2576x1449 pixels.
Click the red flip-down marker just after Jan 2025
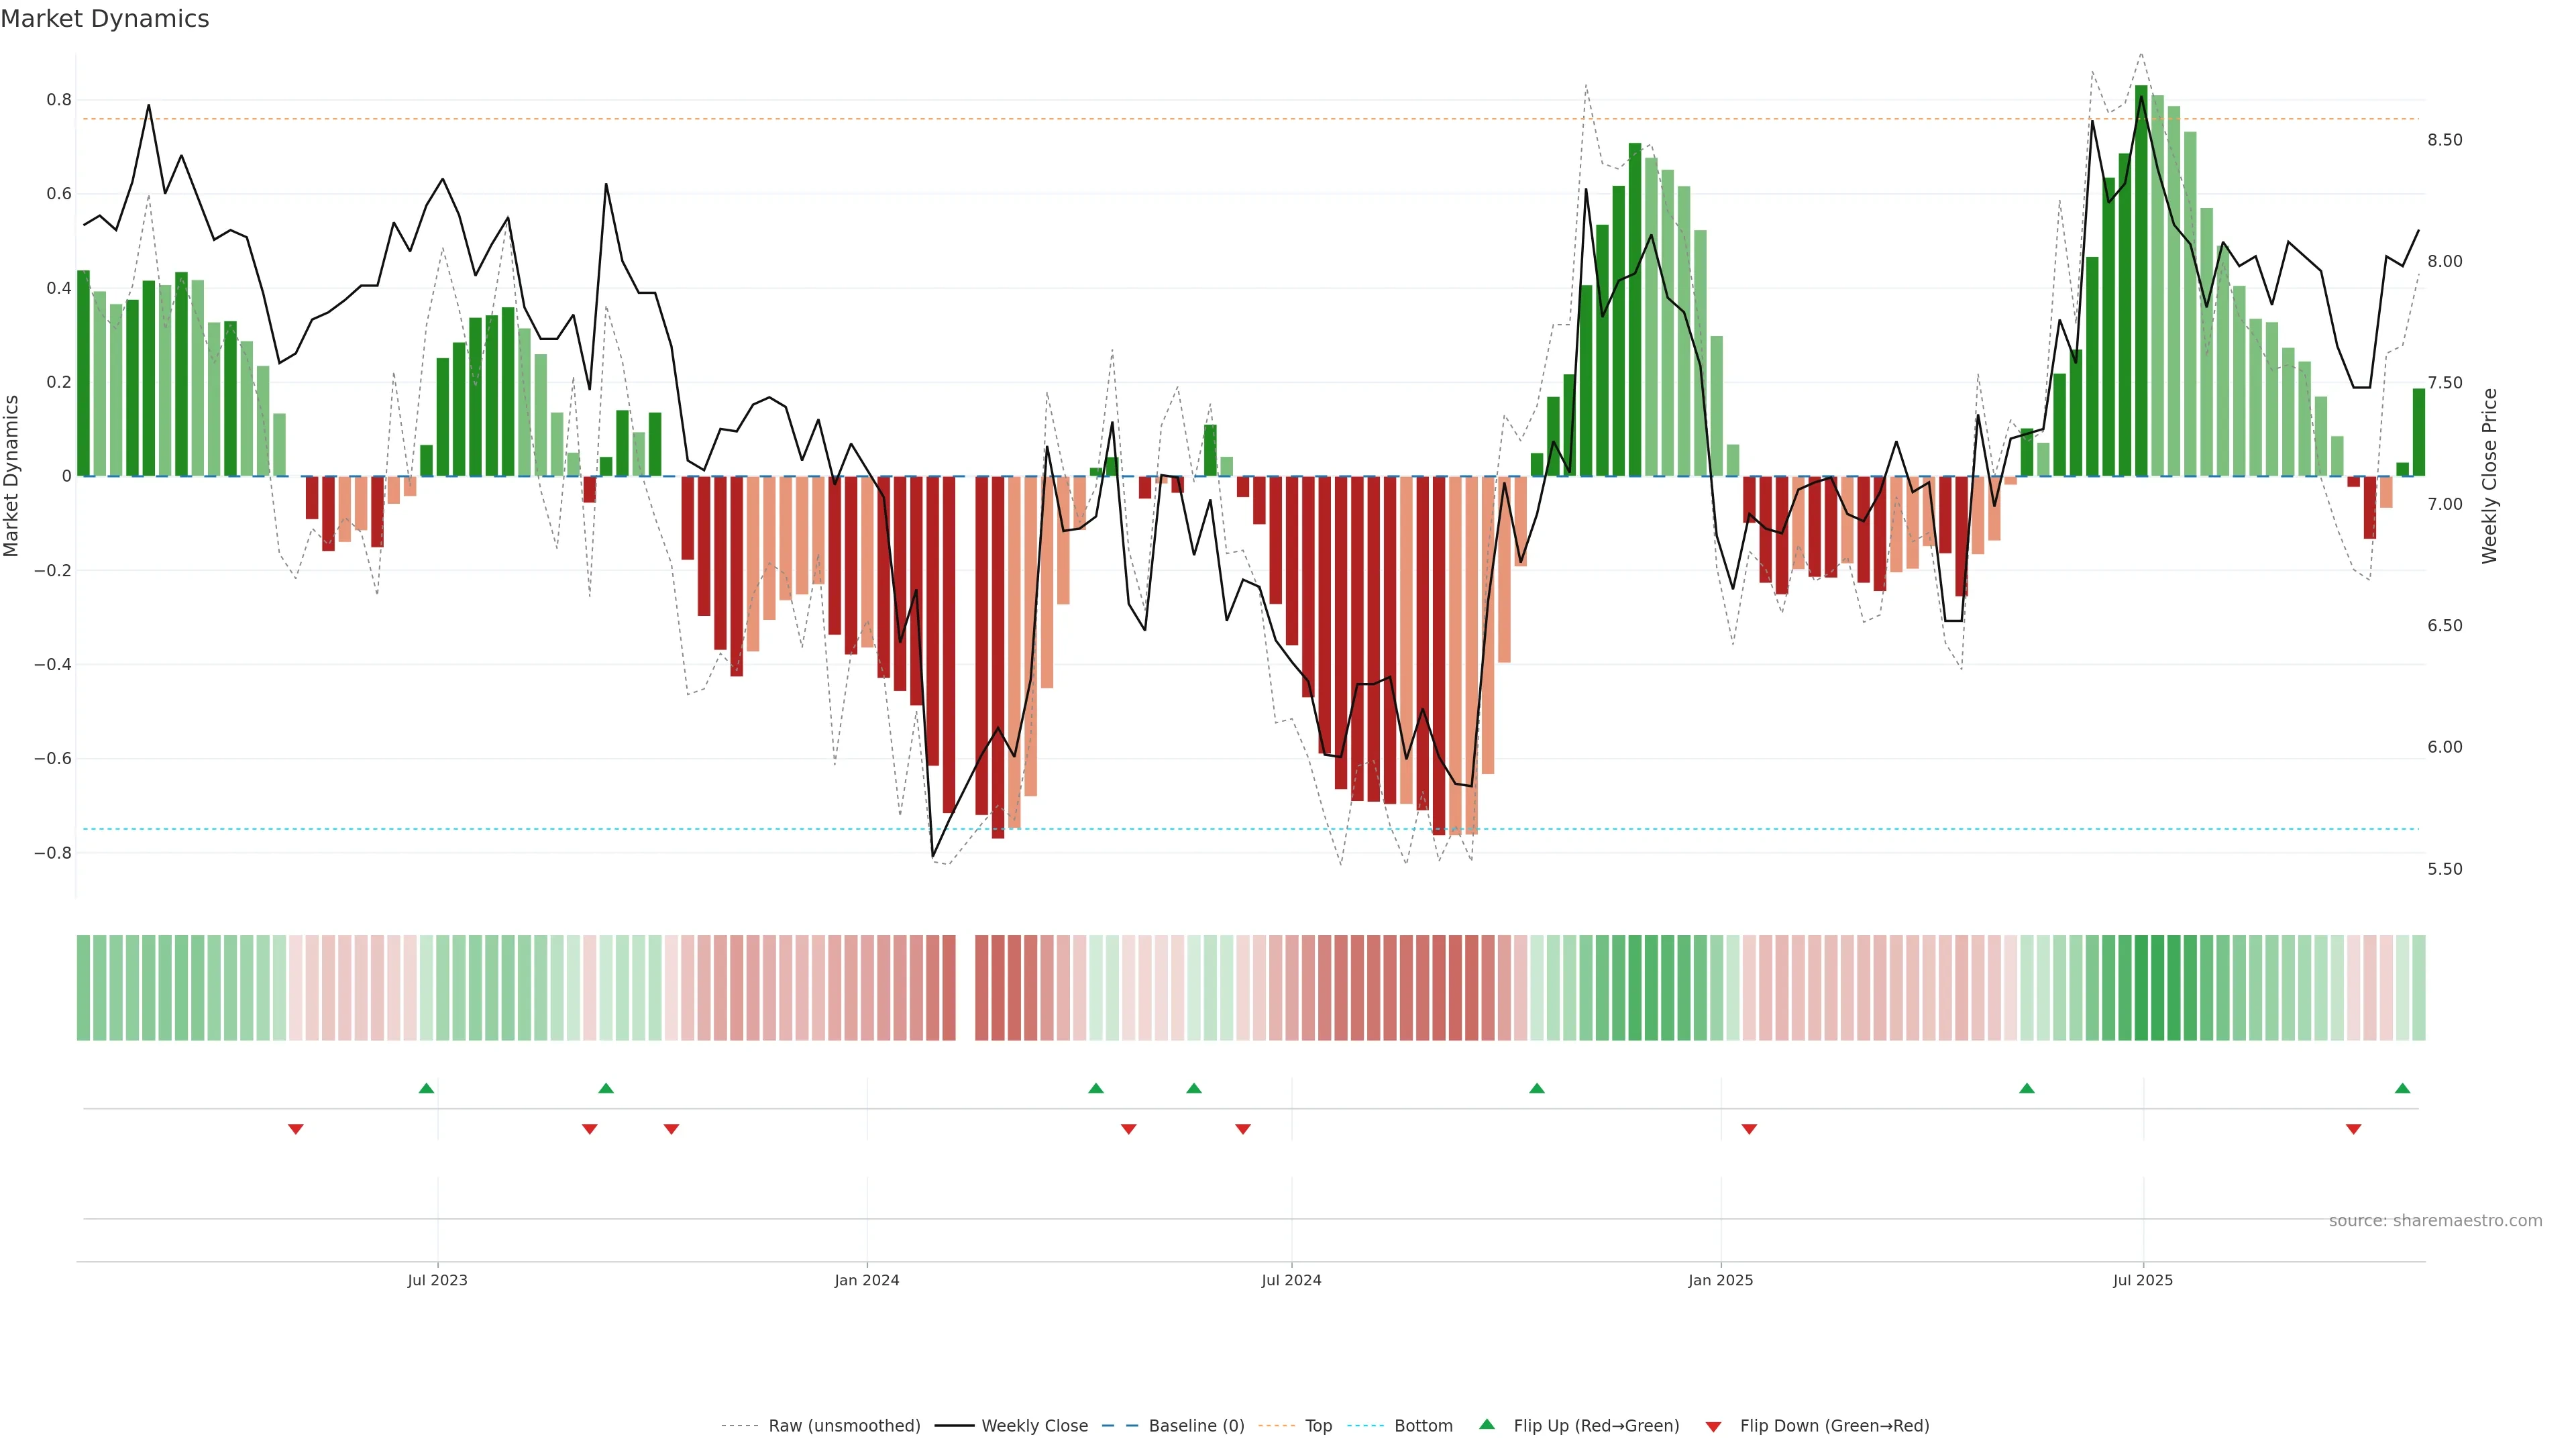1749,1129
